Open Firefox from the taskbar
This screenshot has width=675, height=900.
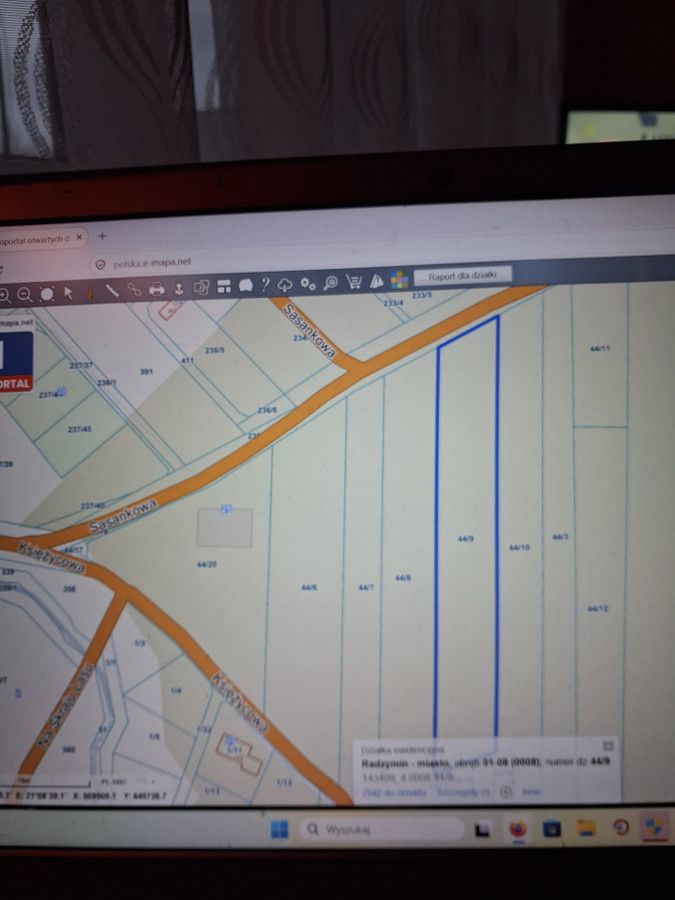pos(518,828)
